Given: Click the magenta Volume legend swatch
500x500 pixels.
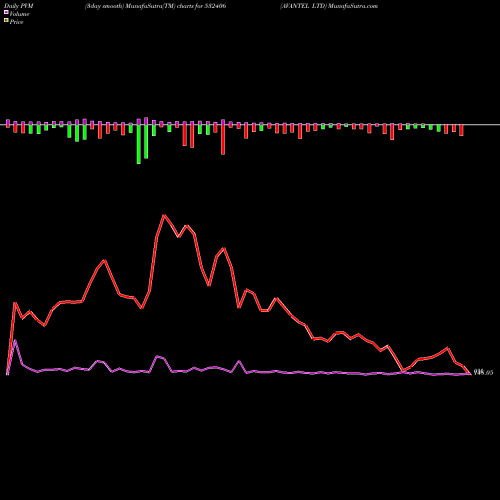Looking at the screenshot, I should pyautogui.click(x=6, y=13).
